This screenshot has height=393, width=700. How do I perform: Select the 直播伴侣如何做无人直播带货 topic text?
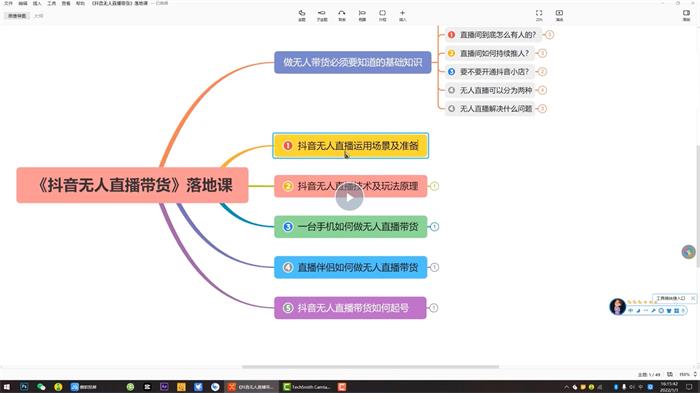358,268
